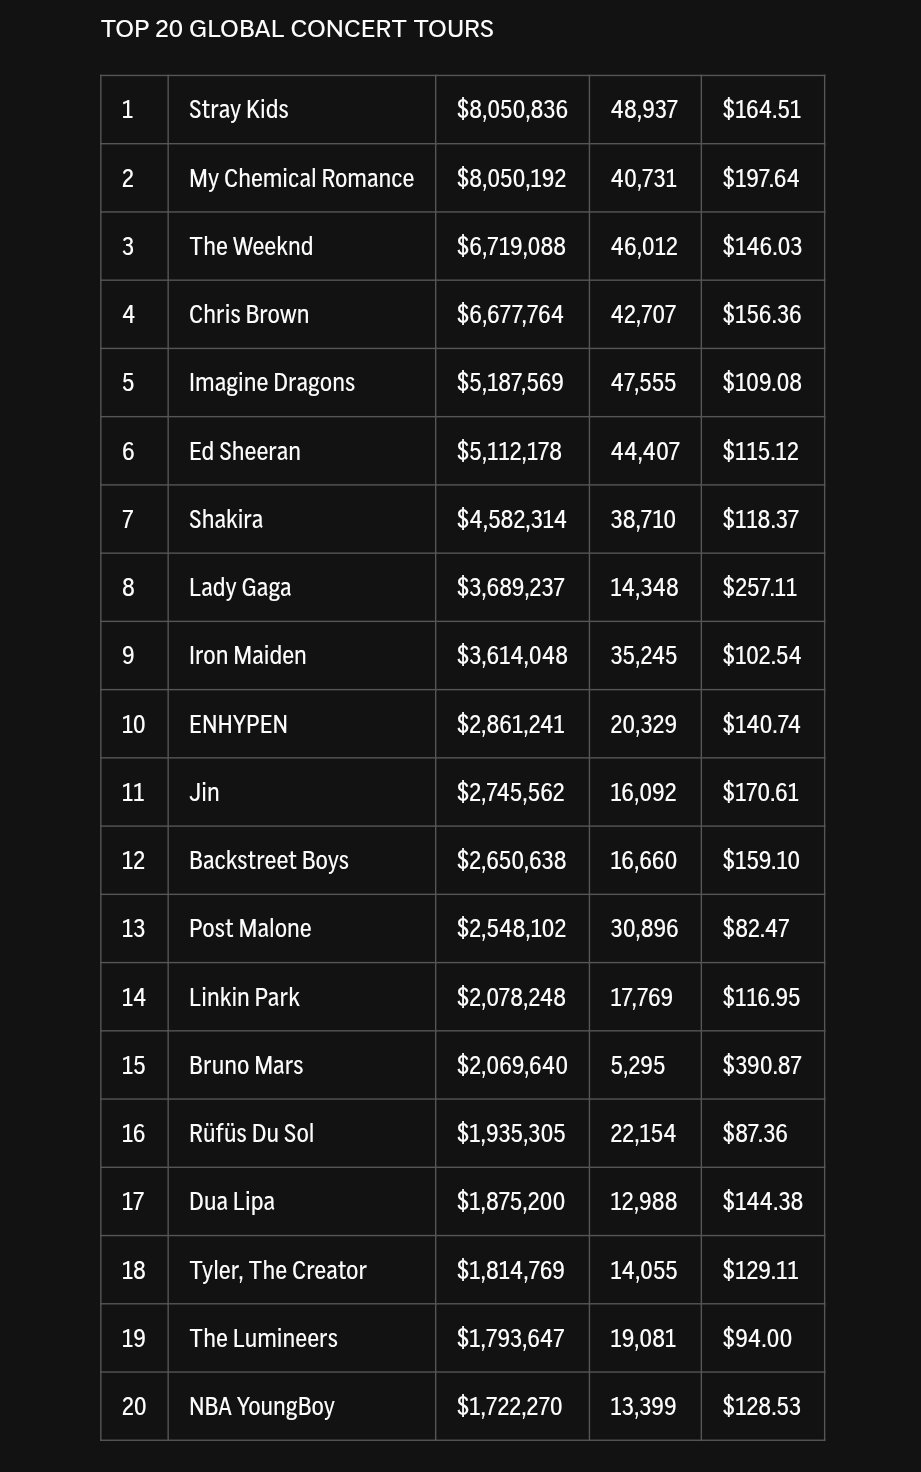Select the Stray Kids artist name

pyautogui.click(x=239, y=109)
